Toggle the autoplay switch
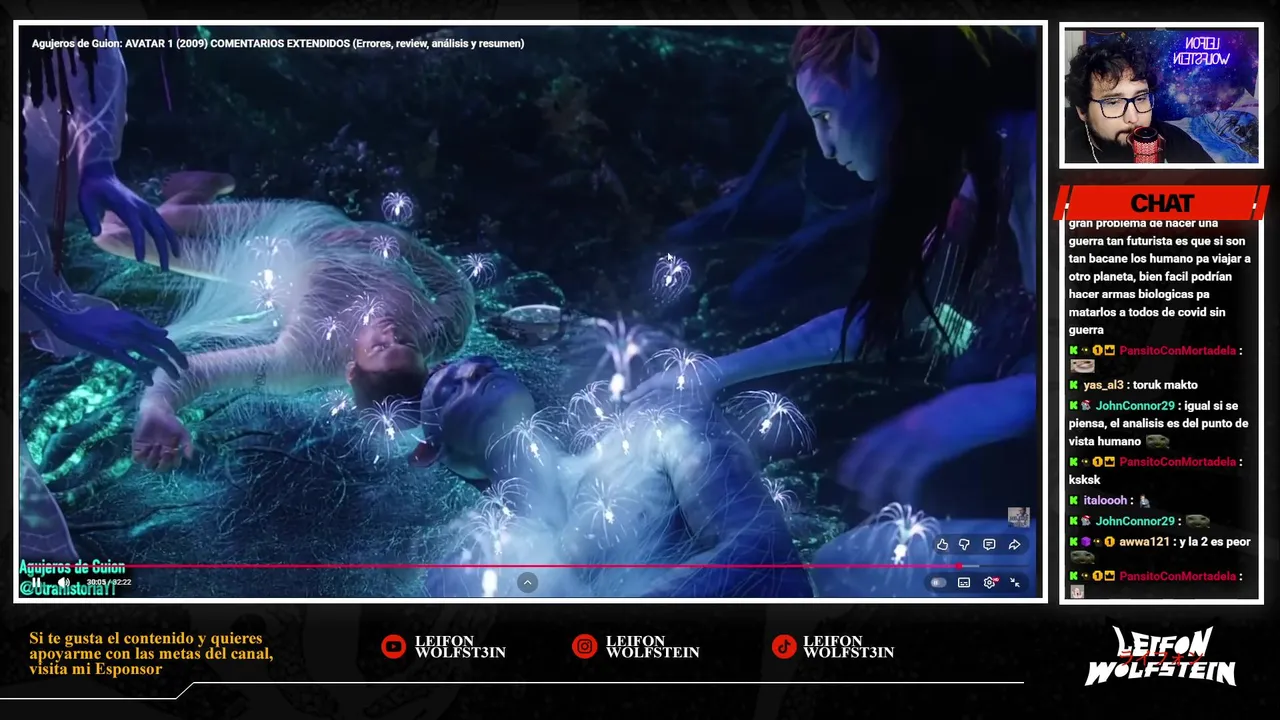Screen dimensions: 1280x720 [938, 582]
